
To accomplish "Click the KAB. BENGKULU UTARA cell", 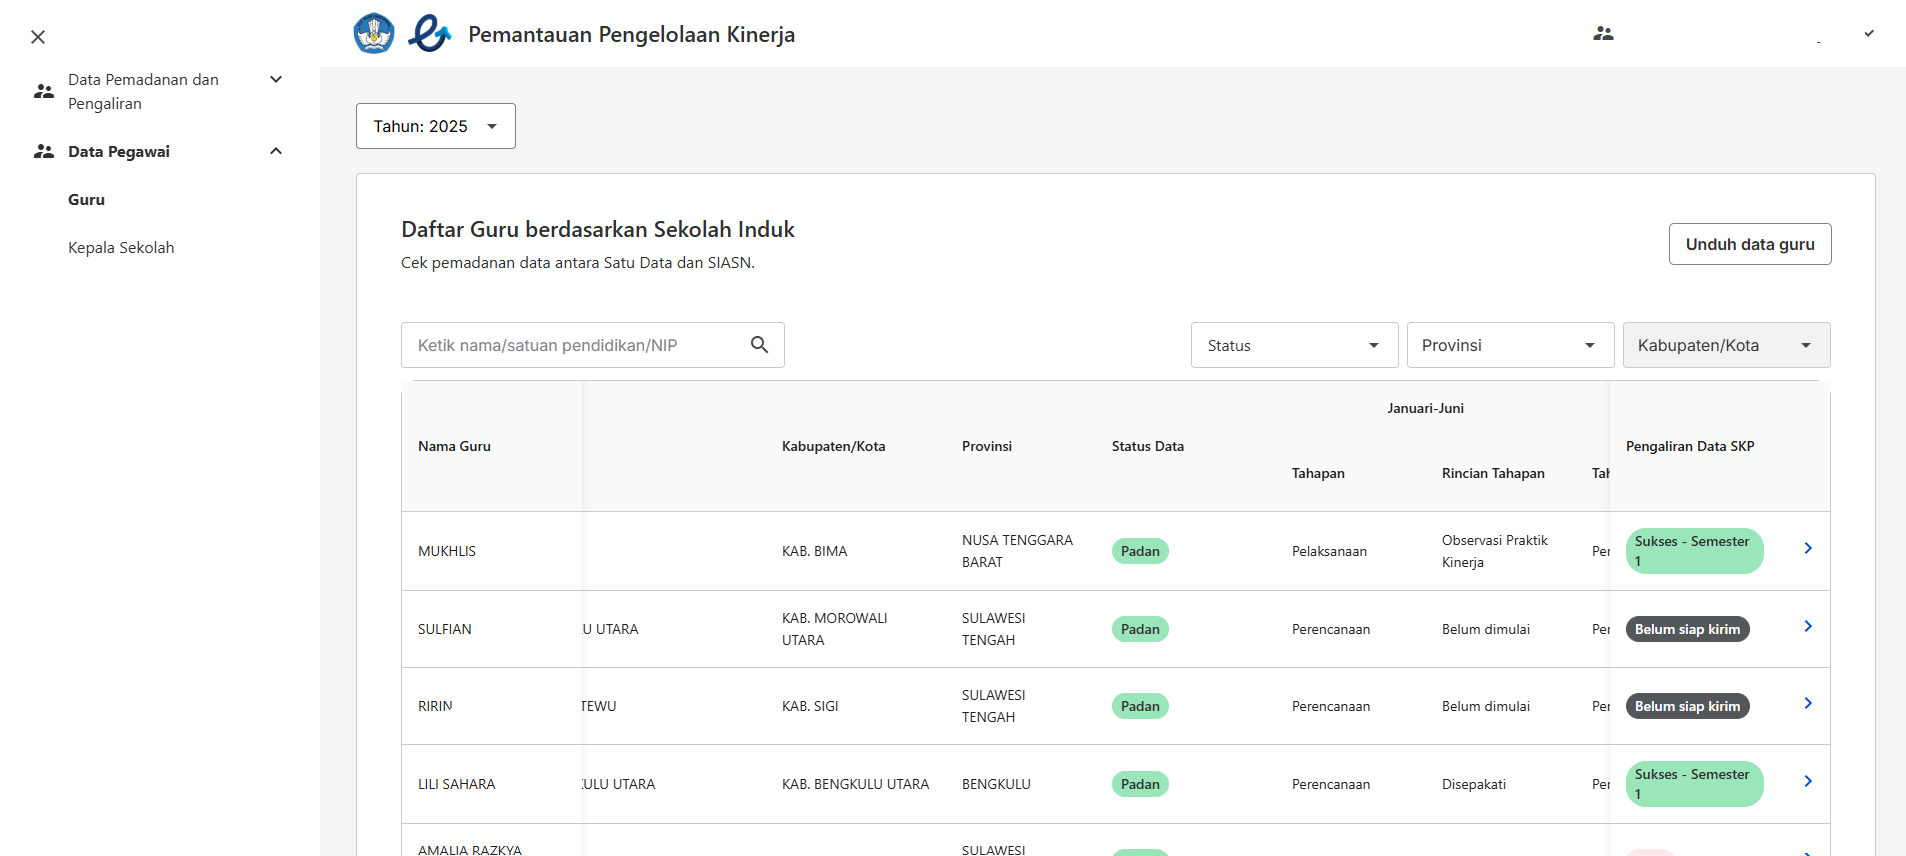I will 856,784.
